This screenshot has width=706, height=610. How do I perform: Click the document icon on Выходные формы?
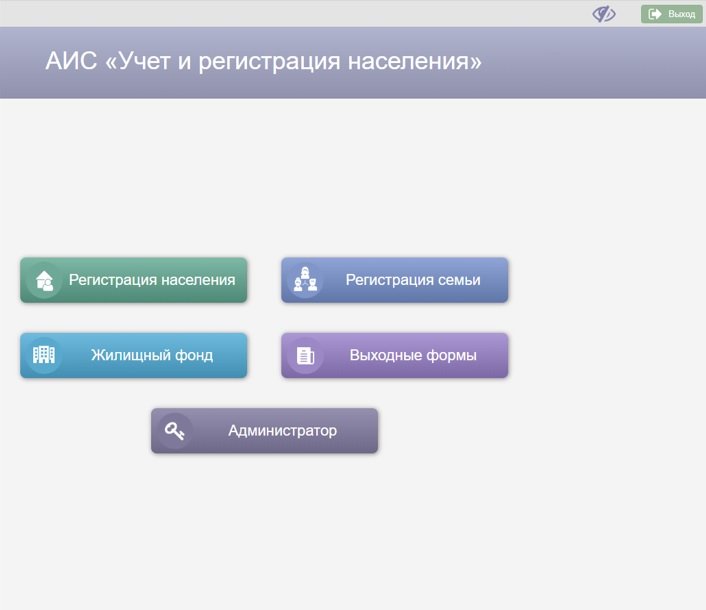pos(305,356)
